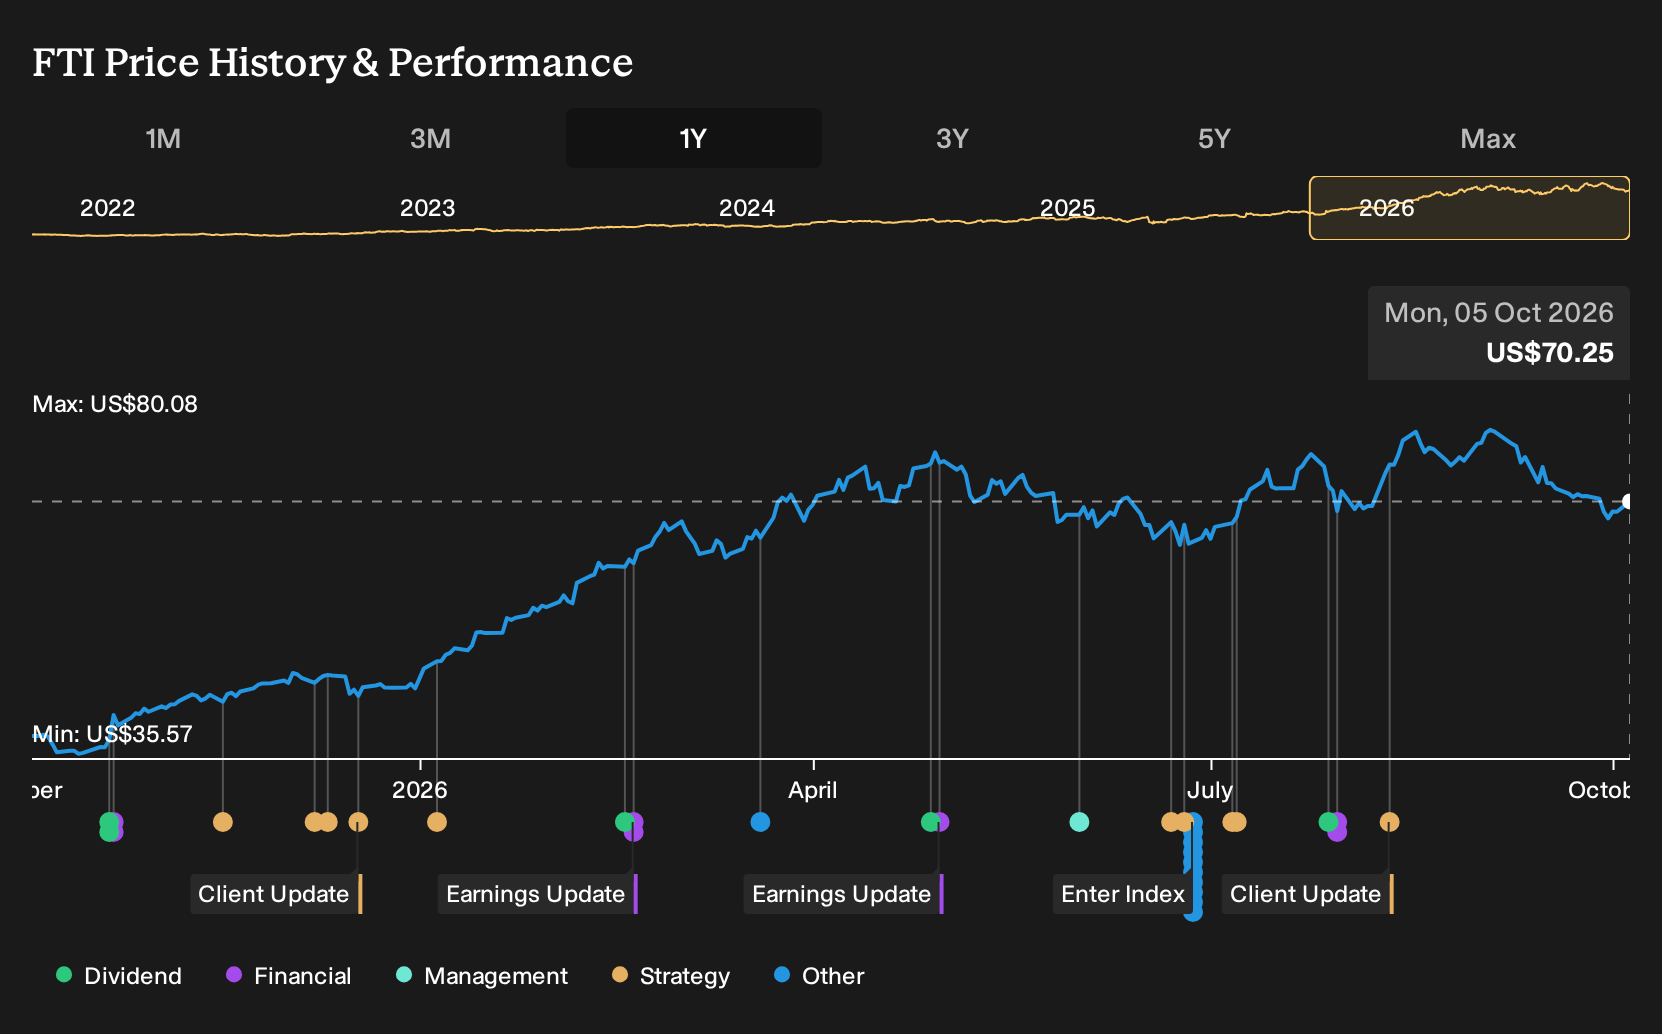
Task: Click the green Dividend dot between 2026 and April
Action: click(x=624, y=822)
